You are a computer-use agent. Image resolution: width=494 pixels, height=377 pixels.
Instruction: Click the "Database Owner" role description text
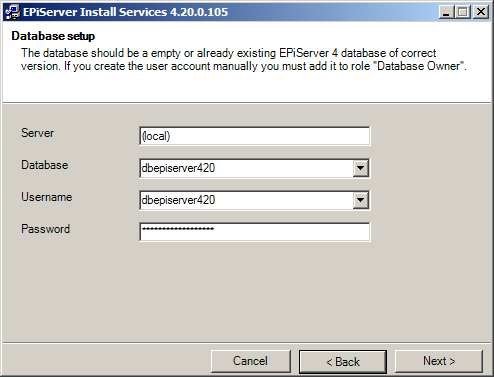[419, 66]
